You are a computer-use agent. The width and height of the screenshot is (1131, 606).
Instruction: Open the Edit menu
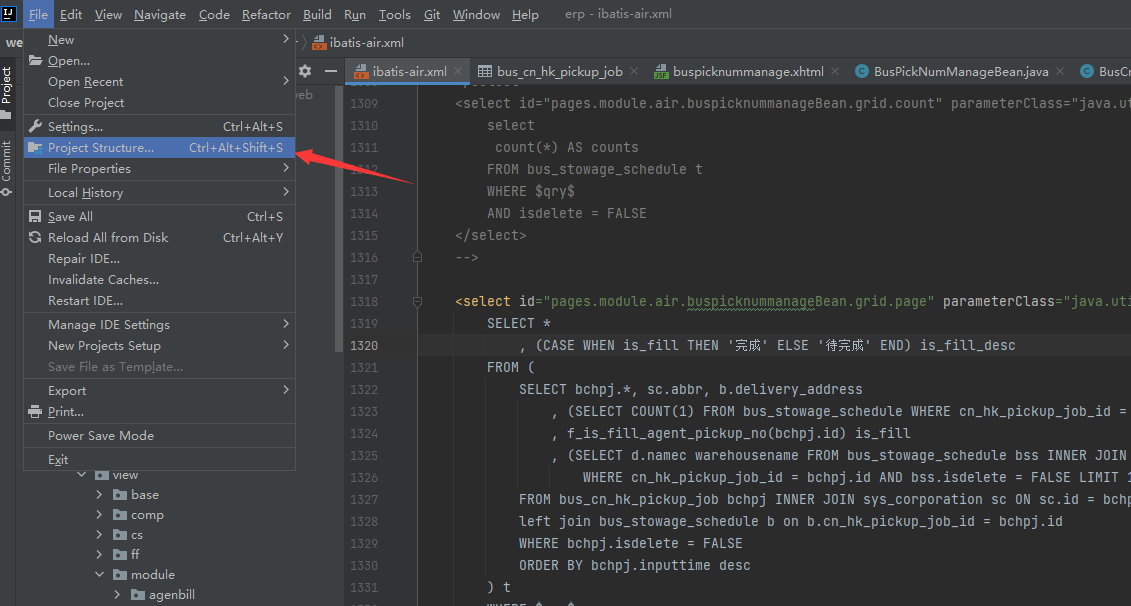pyautogui.click(x=71, y=14)
